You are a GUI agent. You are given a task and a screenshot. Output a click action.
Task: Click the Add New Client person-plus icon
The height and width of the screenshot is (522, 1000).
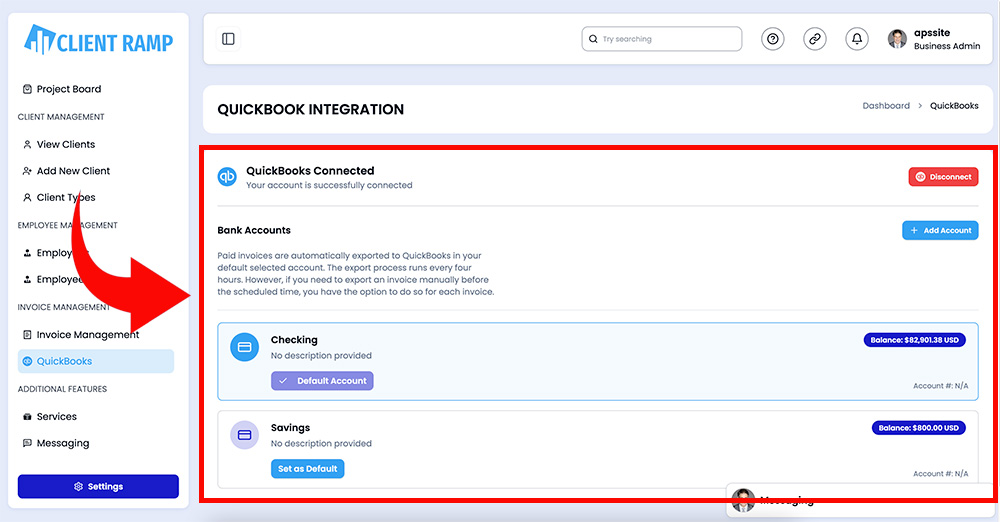click(x=27, y=171)
